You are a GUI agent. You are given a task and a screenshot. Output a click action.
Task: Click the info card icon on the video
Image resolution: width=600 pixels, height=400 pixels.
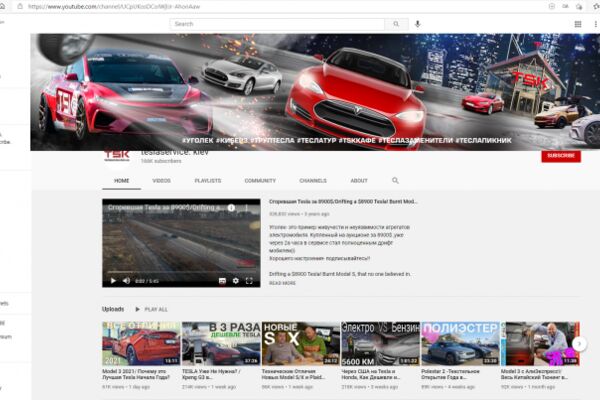coord(231,208)
